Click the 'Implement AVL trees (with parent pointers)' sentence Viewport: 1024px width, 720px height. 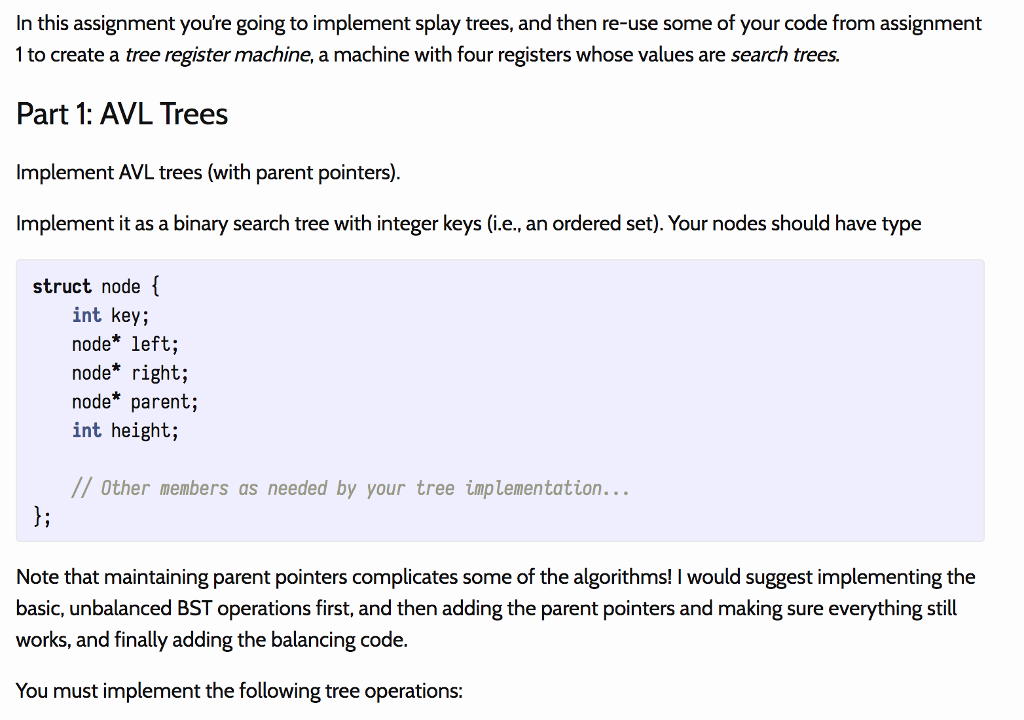pyautogui.click(x=208, y=172)
